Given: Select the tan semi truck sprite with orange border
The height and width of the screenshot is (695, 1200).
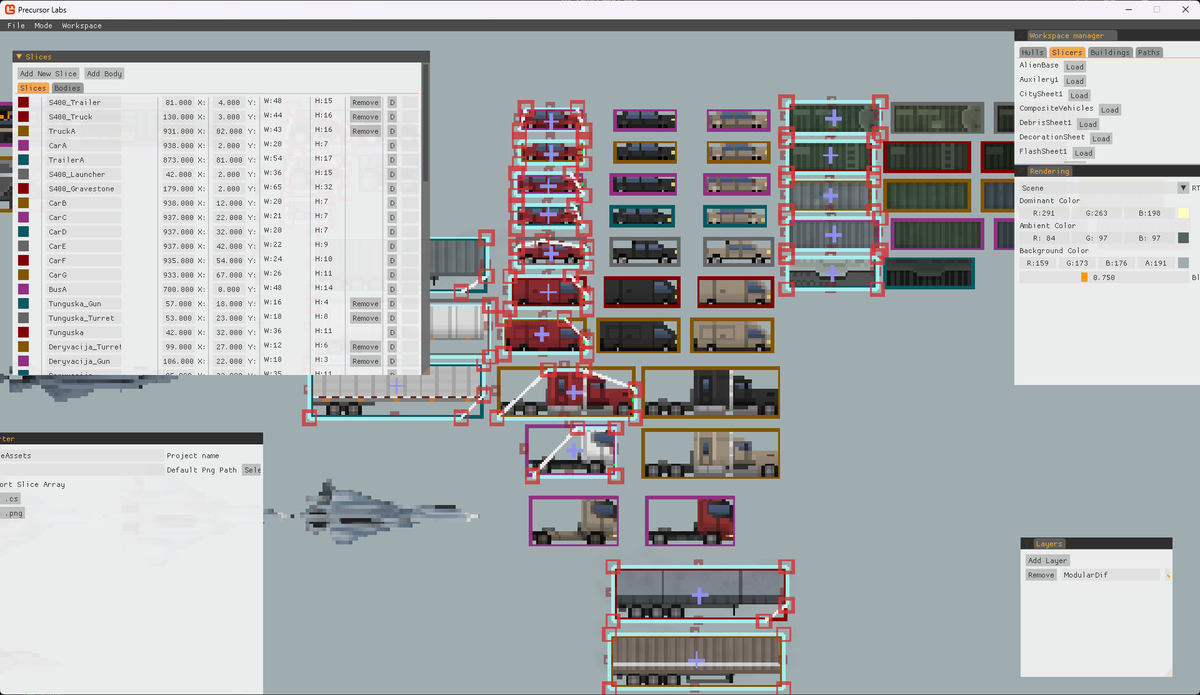Looking at the screenshot, I should click(710, 453).
